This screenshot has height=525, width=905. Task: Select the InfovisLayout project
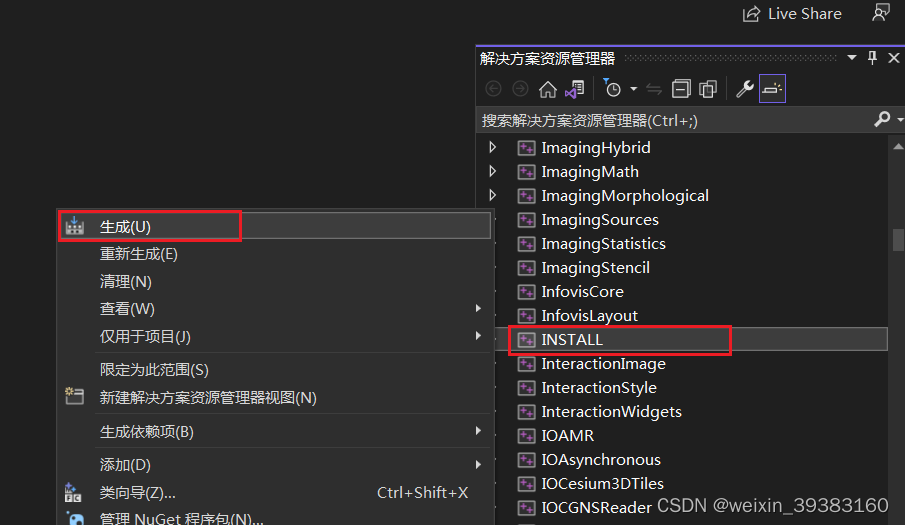coord(589,316)
